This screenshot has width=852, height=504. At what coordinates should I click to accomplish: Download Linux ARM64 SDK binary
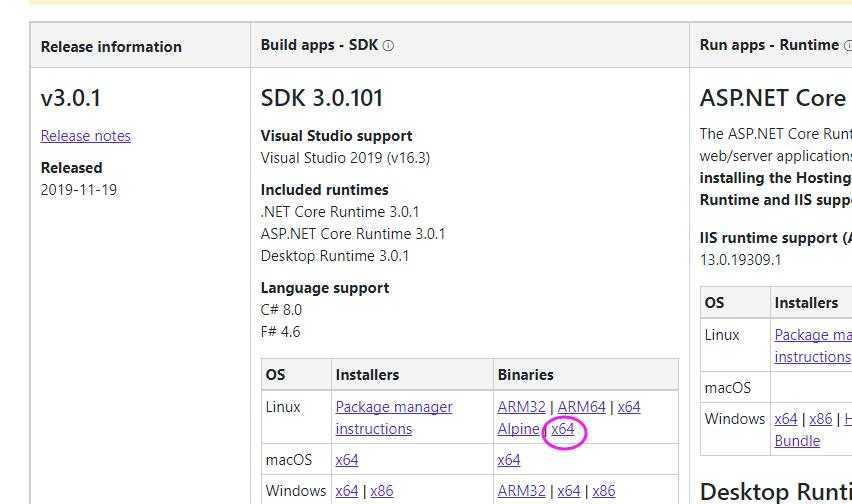click(581, 407)
